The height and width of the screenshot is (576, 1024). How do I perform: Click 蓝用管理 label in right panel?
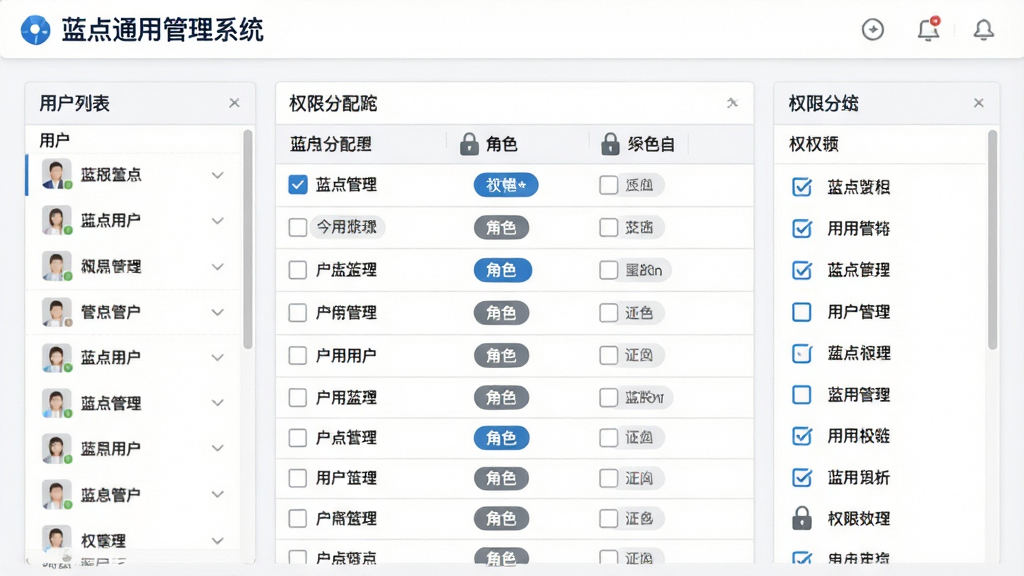tap(859, 394)
